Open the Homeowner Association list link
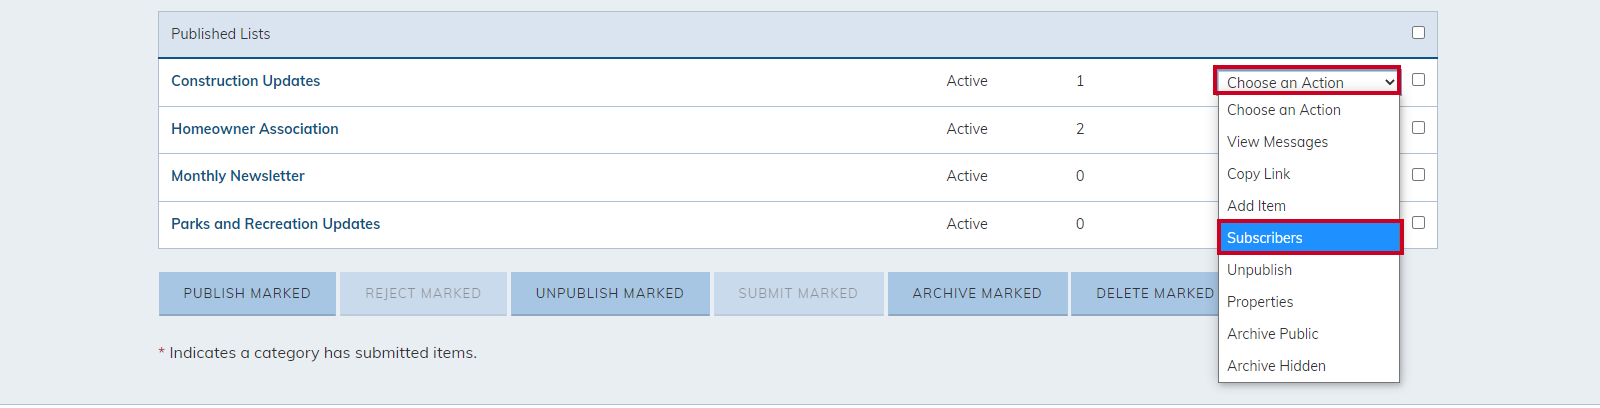Viewport: 1600px width, 408px height. point(255,129)
